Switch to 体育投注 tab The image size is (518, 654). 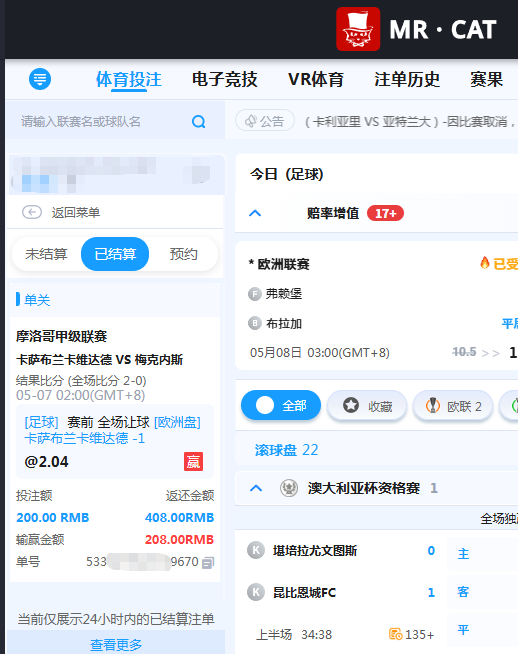(128, 79)
